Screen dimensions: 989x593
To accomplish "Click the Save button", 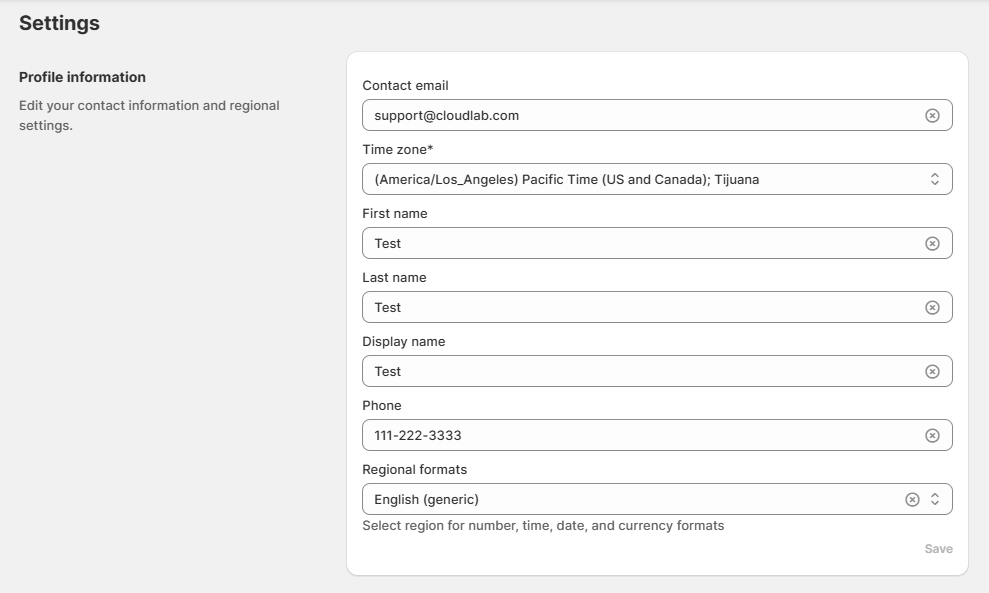I will click(x=938, y=549).
